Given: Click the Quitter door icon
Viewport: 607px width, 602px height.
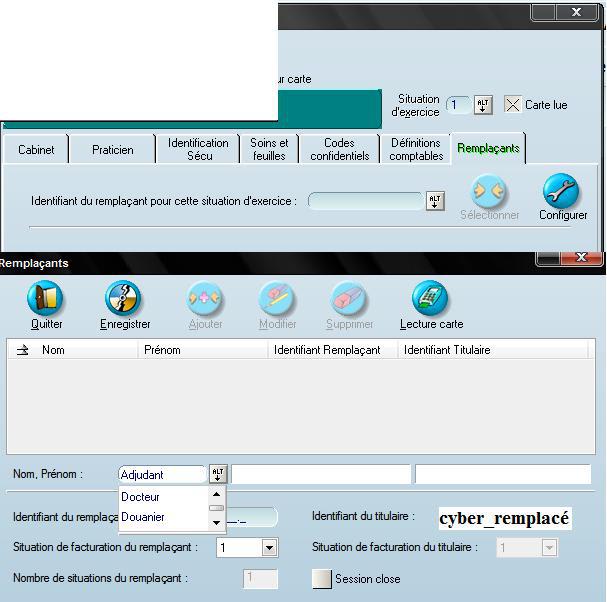Looking at the screenshot, I should pos(45,299).
